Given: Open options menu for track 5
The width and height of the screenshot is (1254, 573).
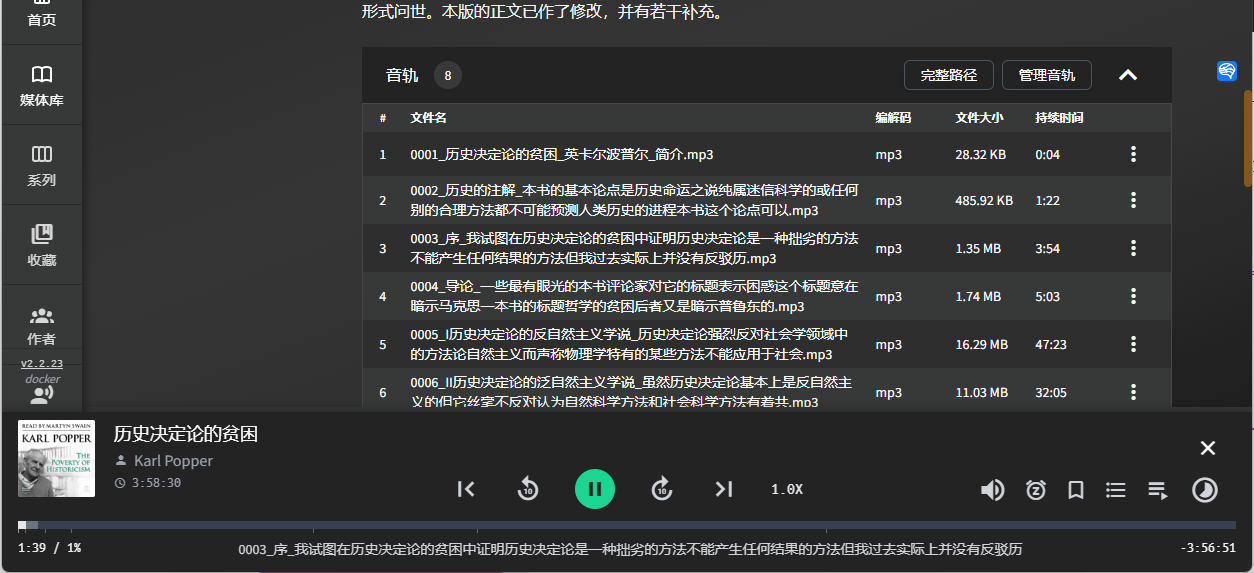Looking at the screenshot, I should (1133, 344).
